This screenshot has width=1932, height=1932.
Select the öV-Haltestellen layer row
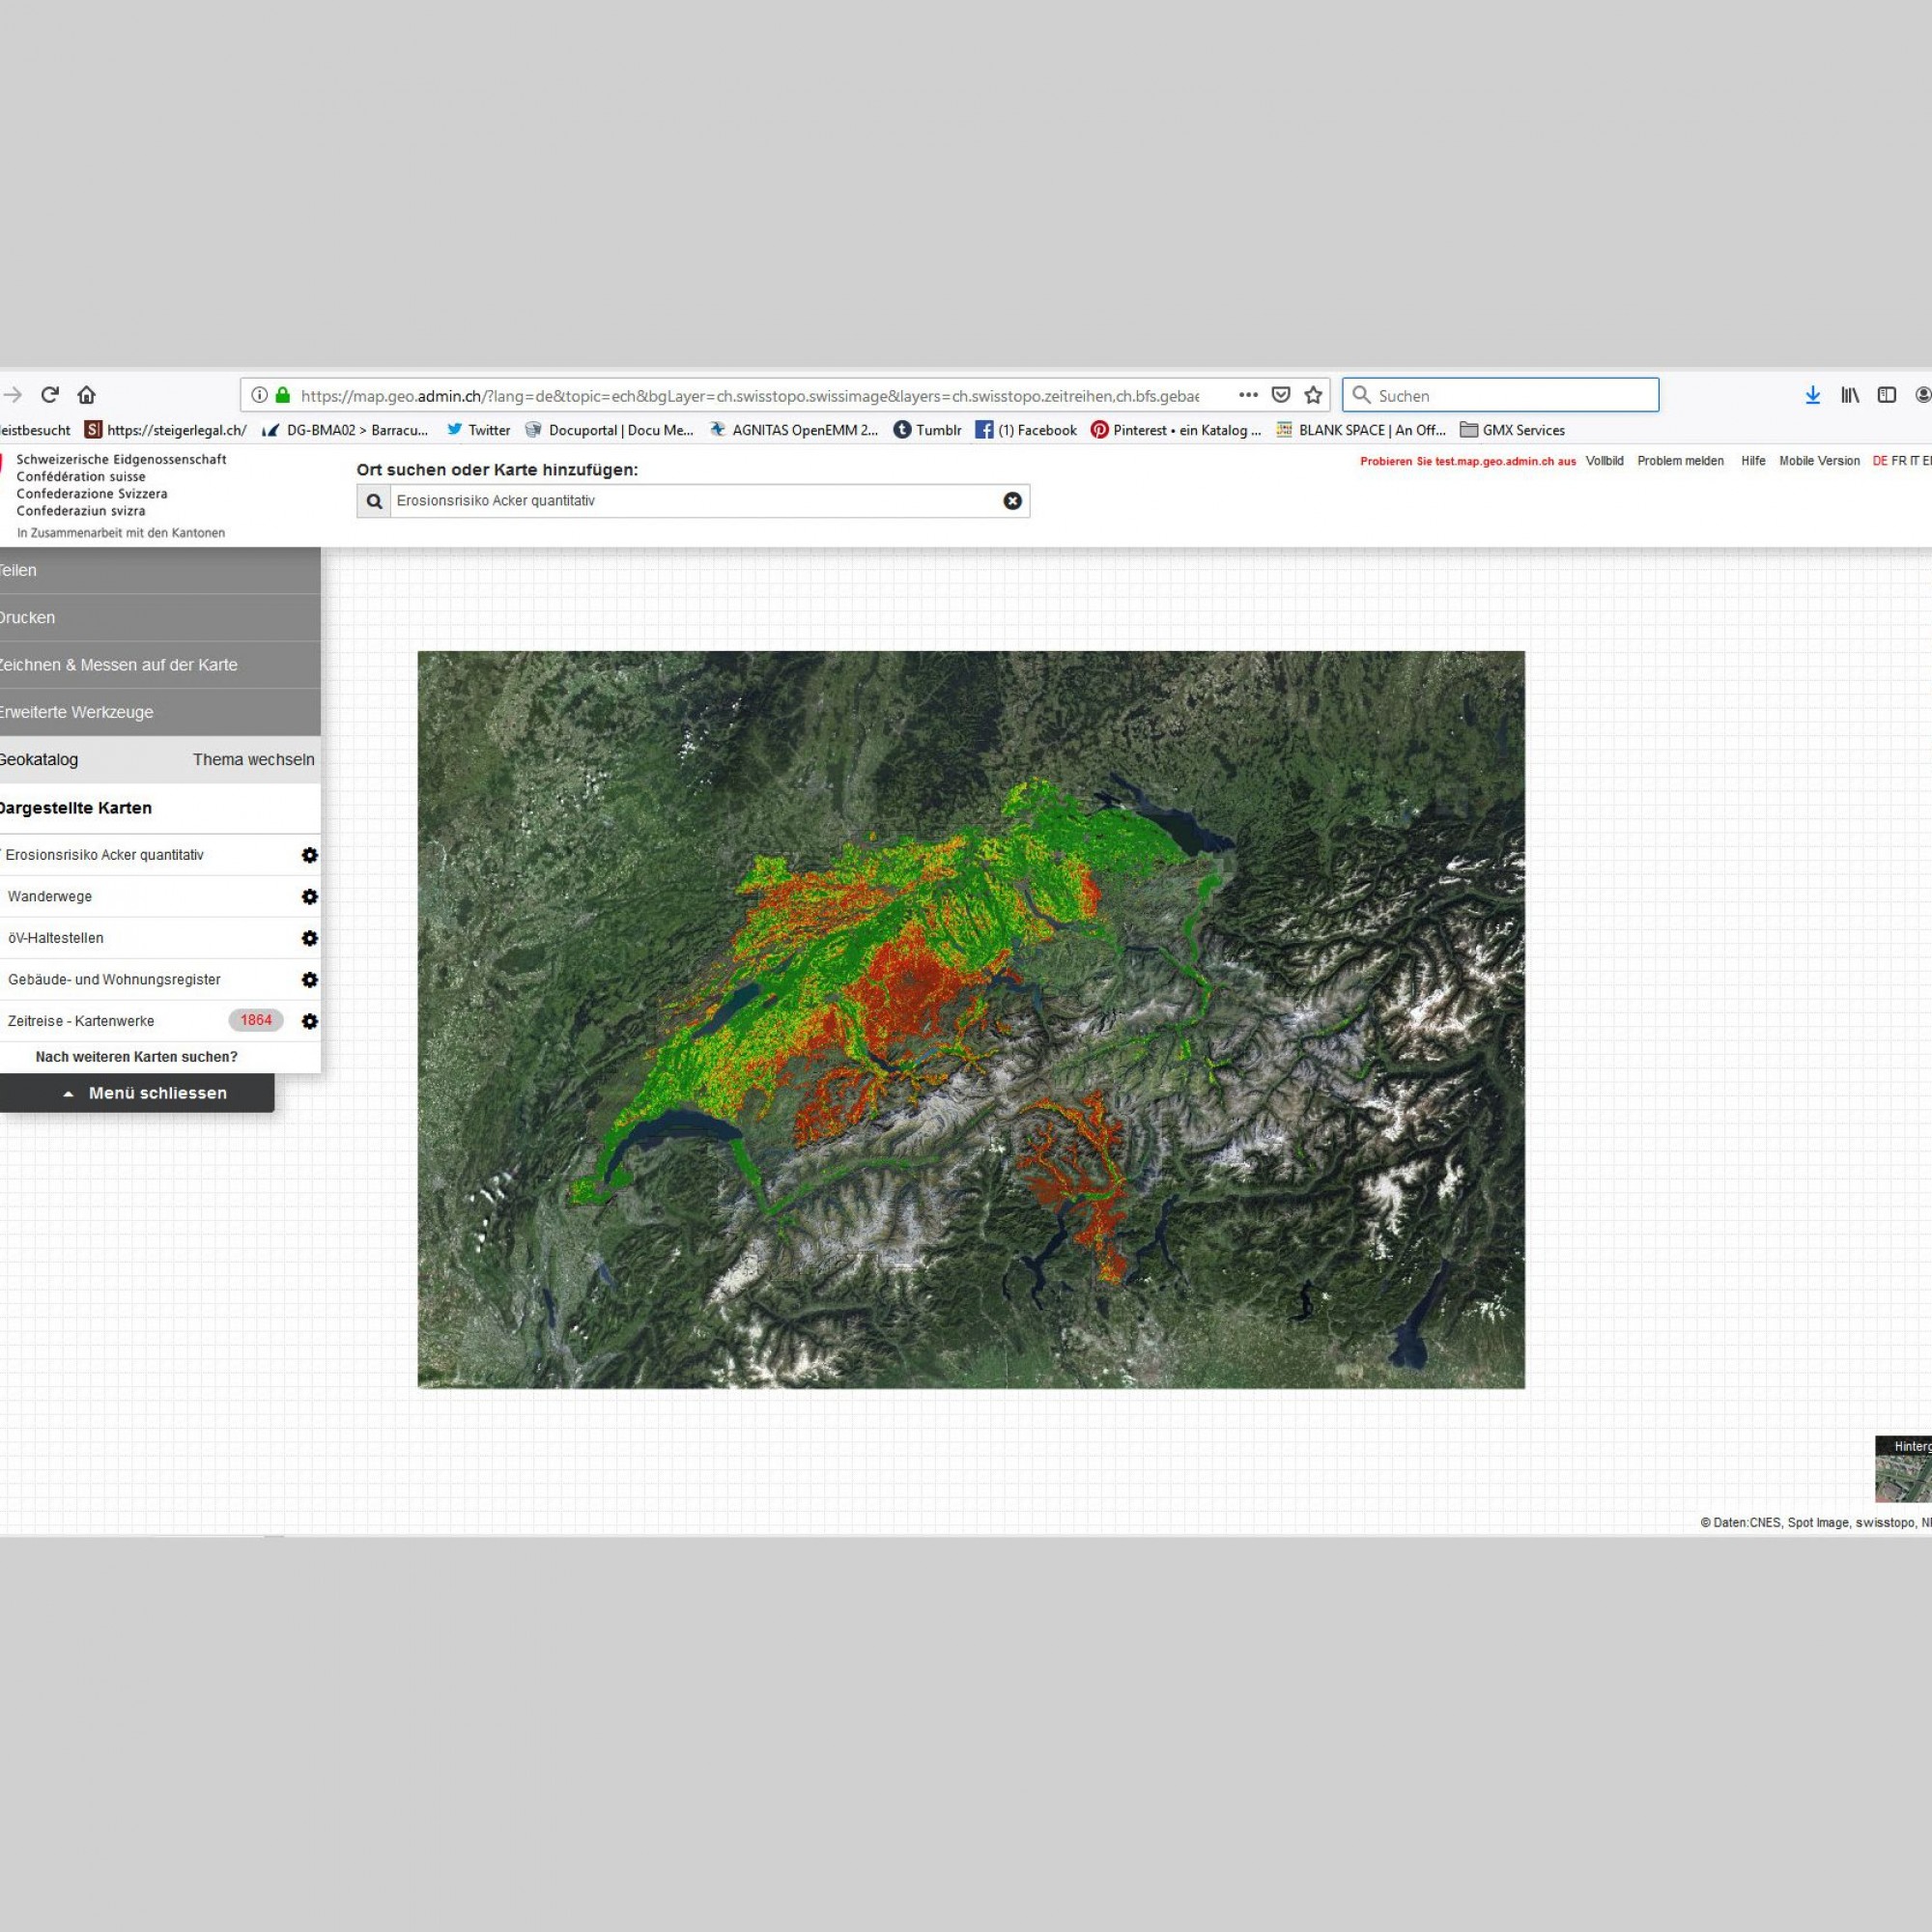tap(56, 938)
